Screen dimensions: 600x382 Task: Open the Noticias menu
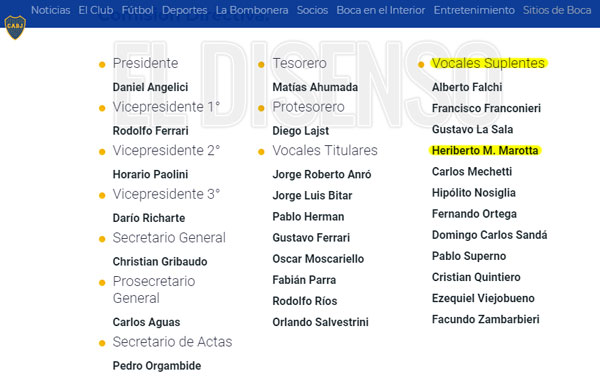(51, 10)
